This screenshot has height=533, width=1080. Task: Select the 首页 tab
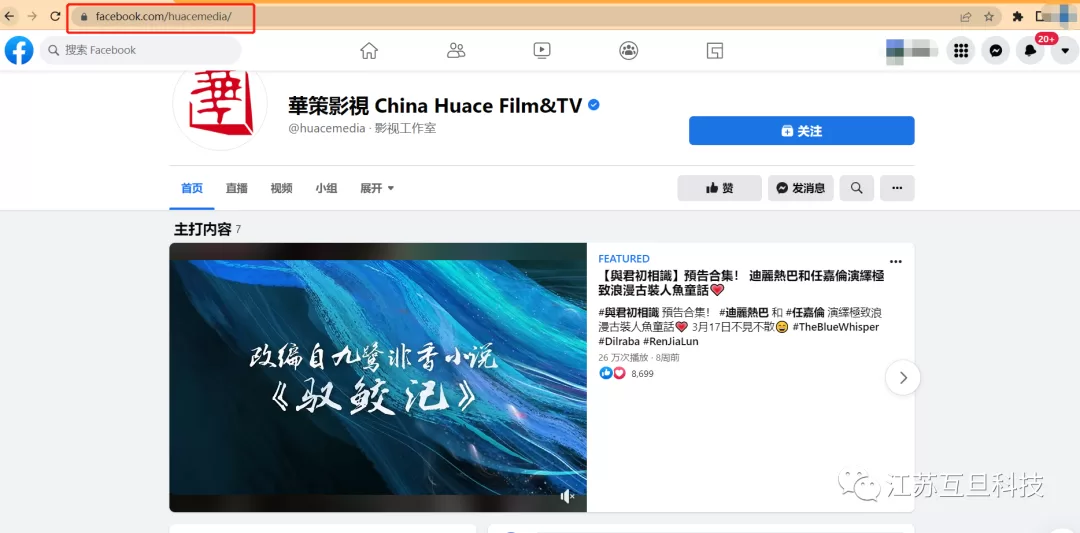click(x=192, y=188)
